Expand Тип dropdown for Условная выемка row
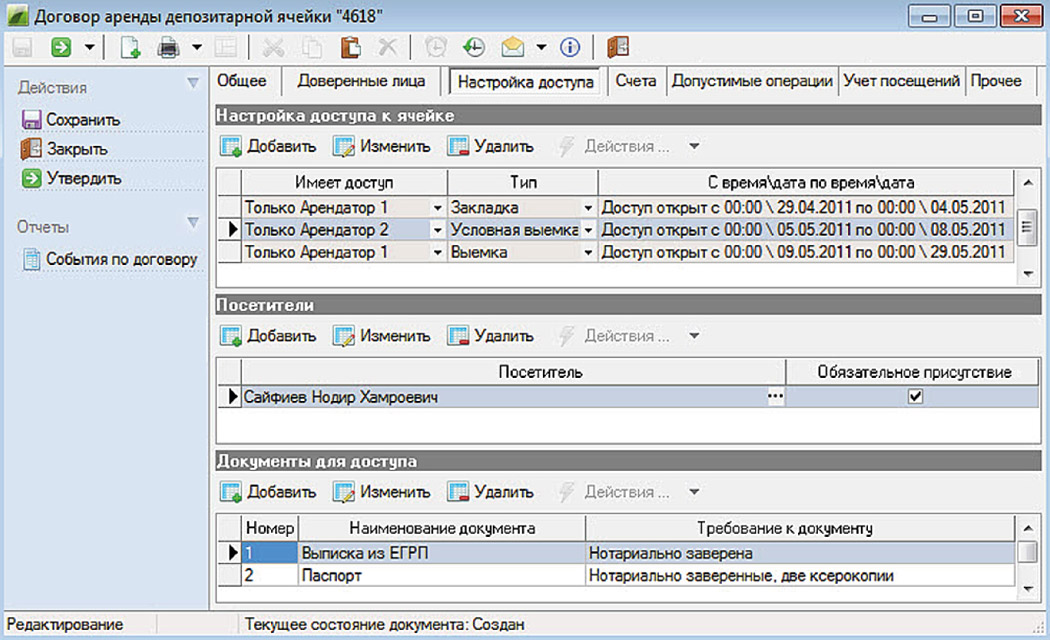 (588, 230)
